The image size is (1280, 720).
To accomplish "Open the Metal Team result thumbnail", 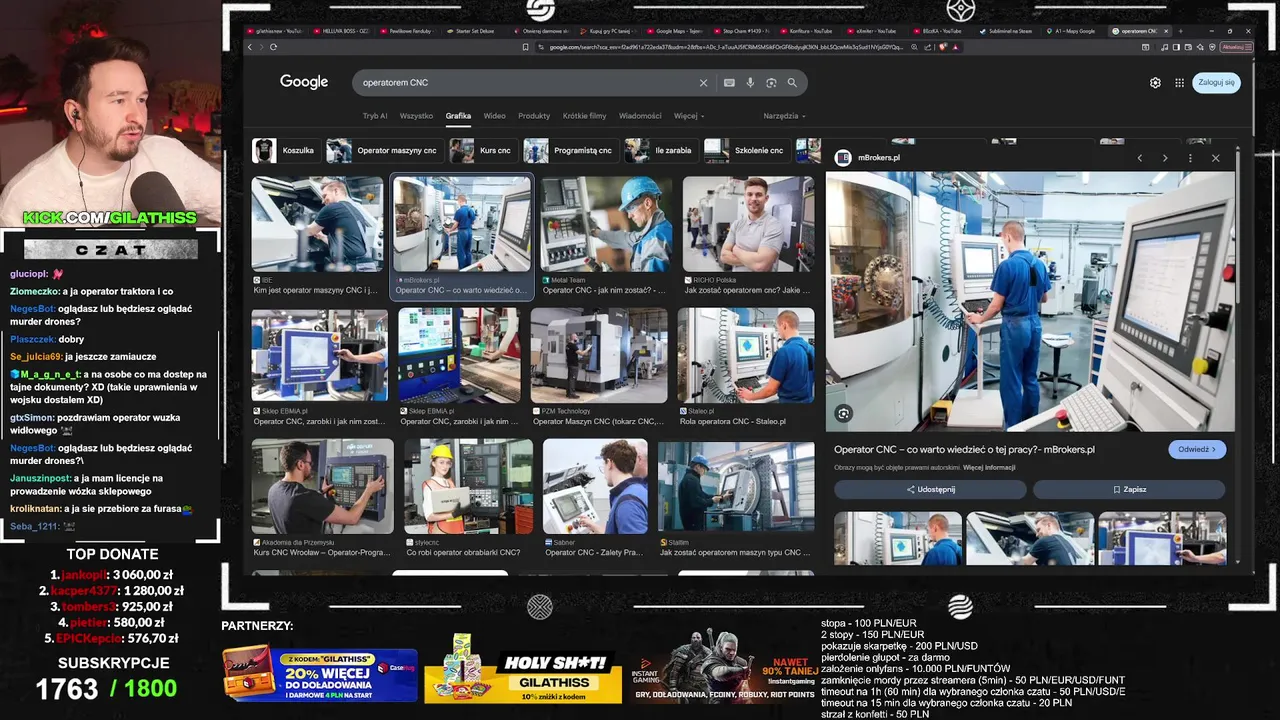I will pos(607,224).
